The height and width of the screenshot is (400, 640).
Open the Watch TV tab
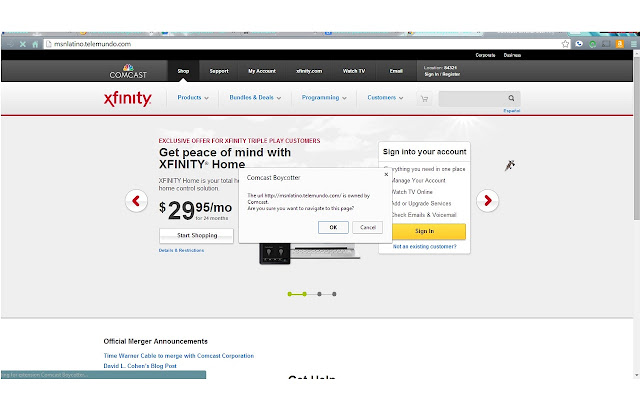point(354,71)
